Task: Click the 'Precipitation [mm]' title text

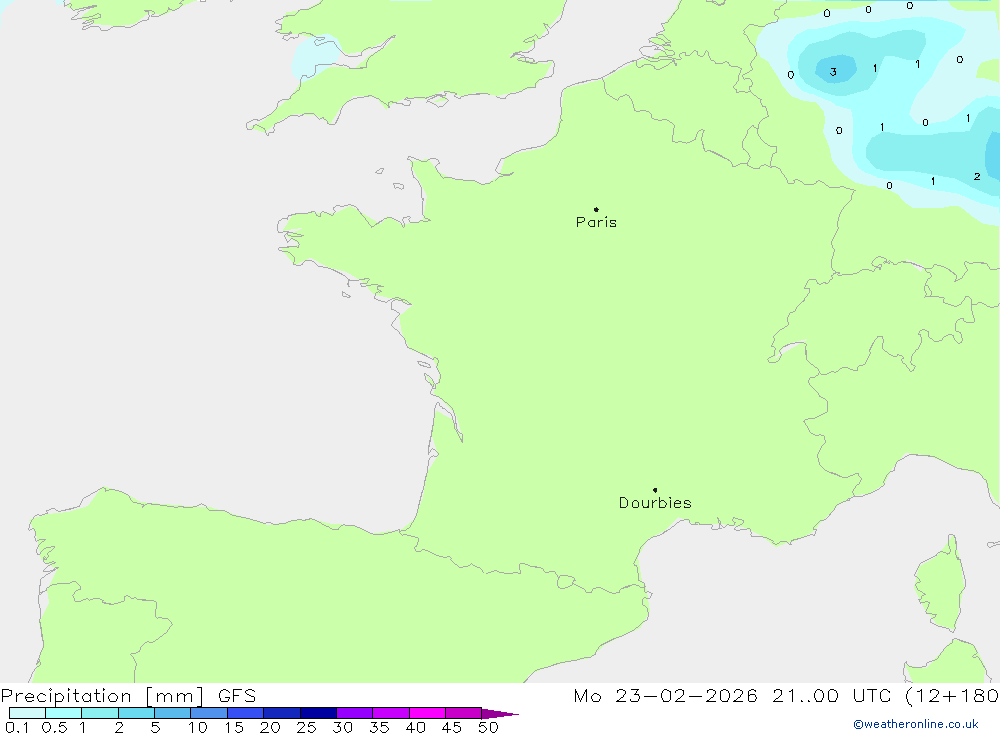Action: coord(102,696)
